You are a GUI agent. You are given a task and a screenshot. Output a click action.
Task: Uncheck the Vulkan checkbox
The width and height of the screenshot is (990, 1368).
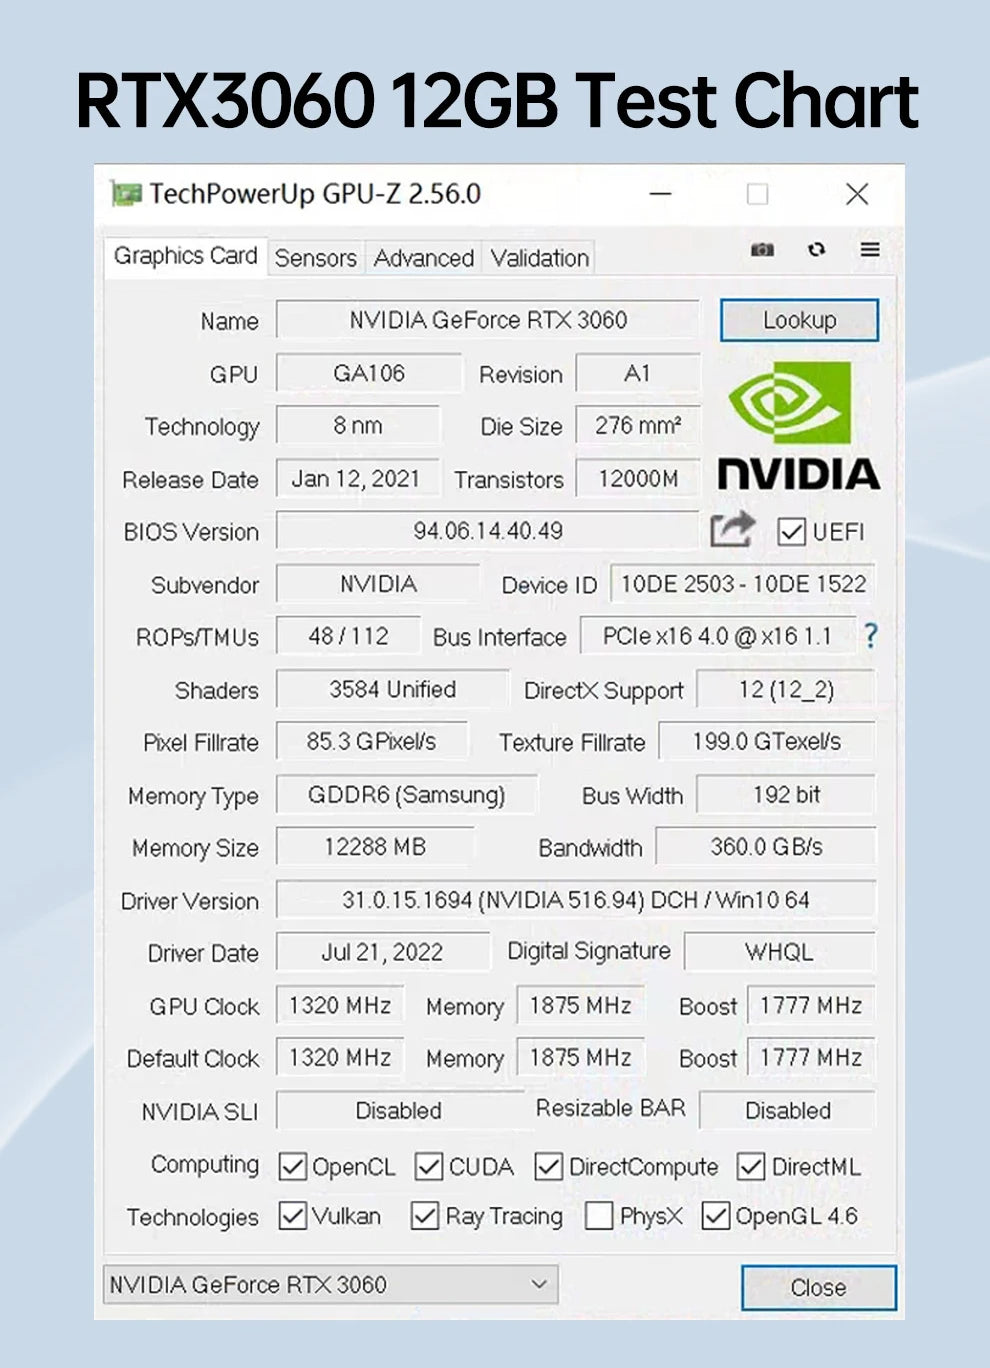291,1216
